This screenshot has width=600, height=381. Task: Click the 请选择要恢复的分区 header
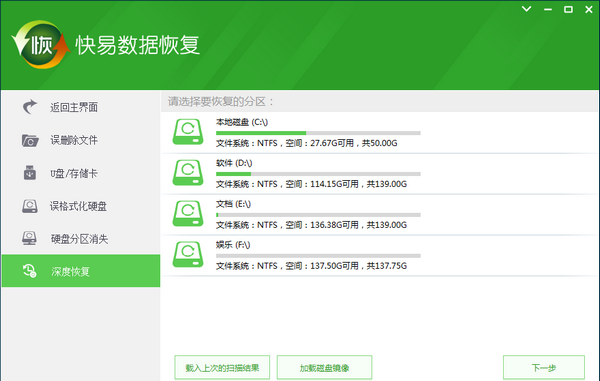click(x=221, y=101)
